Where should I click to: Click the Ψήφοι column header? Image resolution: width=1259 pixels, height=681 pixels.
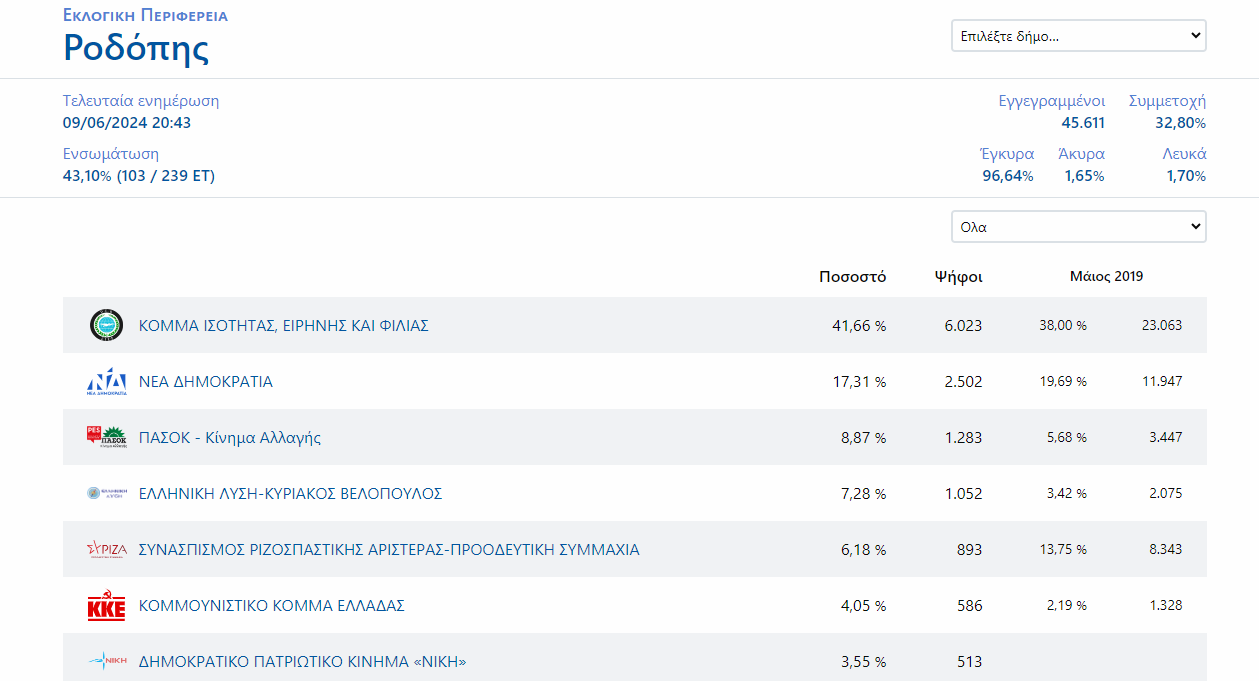pos(958,277)
